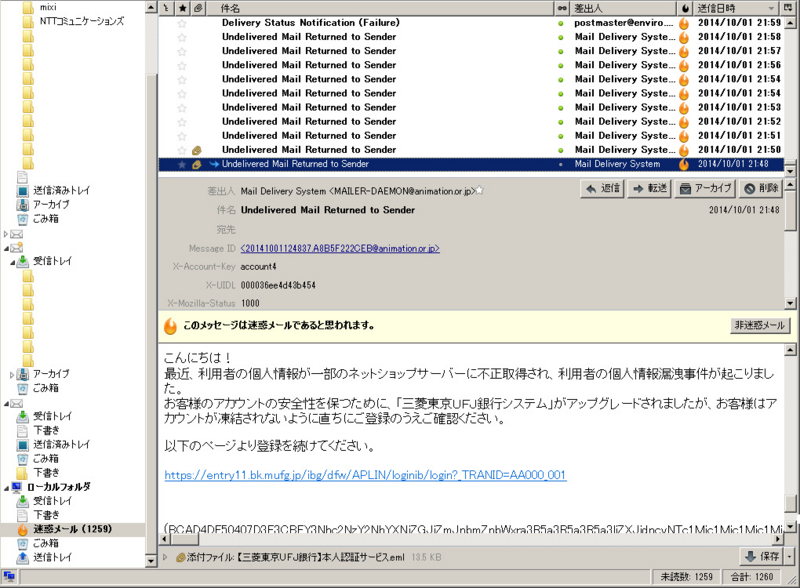Click the junk flame icon on selected message
The width and height of the screenshot is (800, 588).
point(684,164)
